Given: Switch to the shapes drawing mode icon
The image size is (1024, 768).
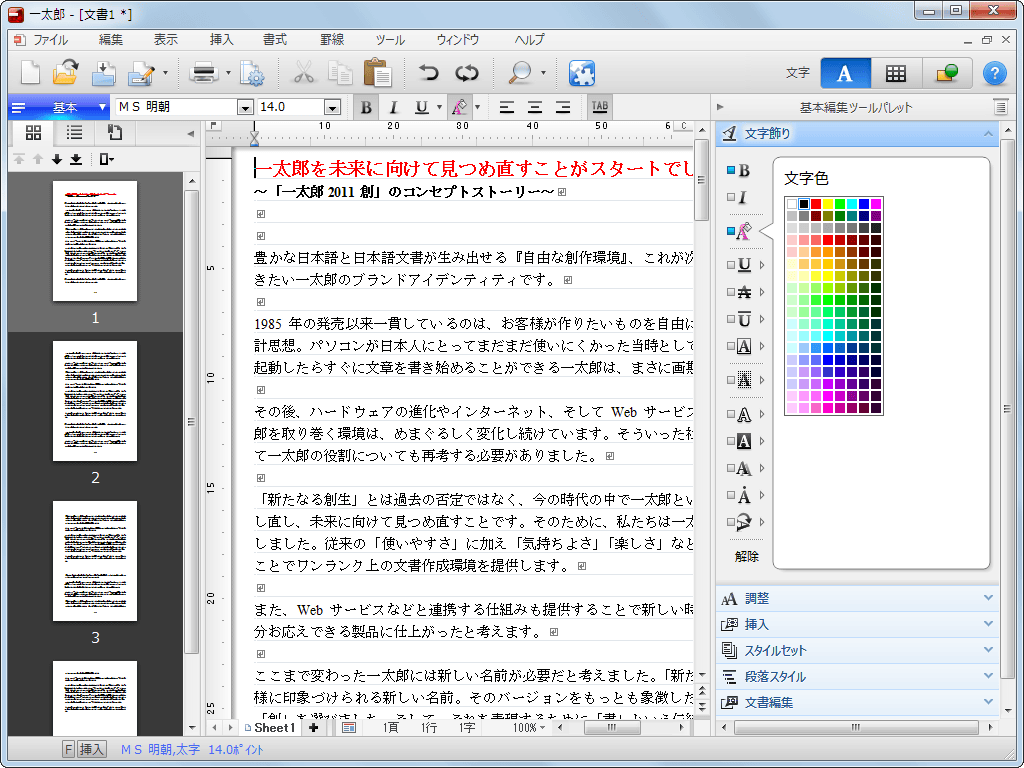Looking at the screenshot, I should click(947, 73).
